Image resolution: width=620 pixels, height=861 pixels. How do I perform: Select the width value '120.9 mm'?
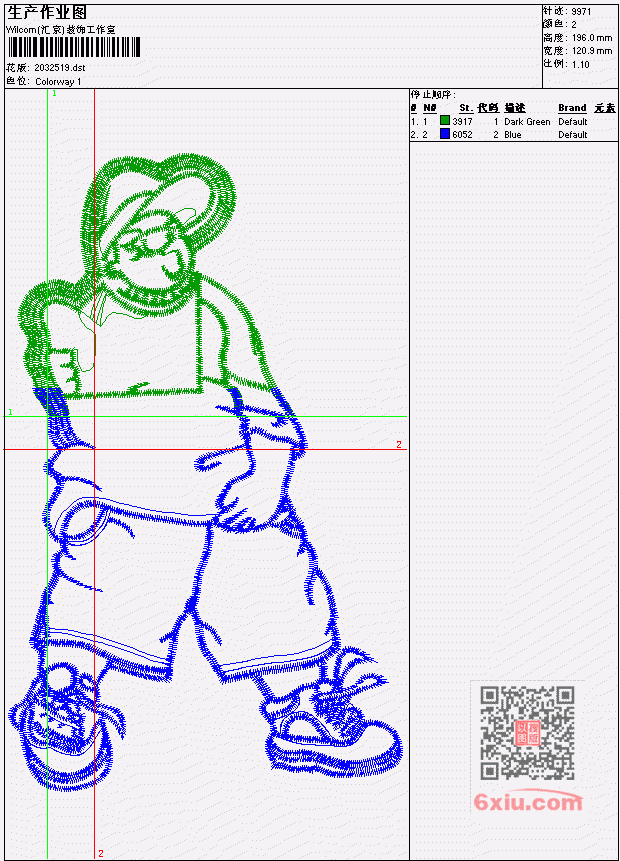tap(592, 51)
